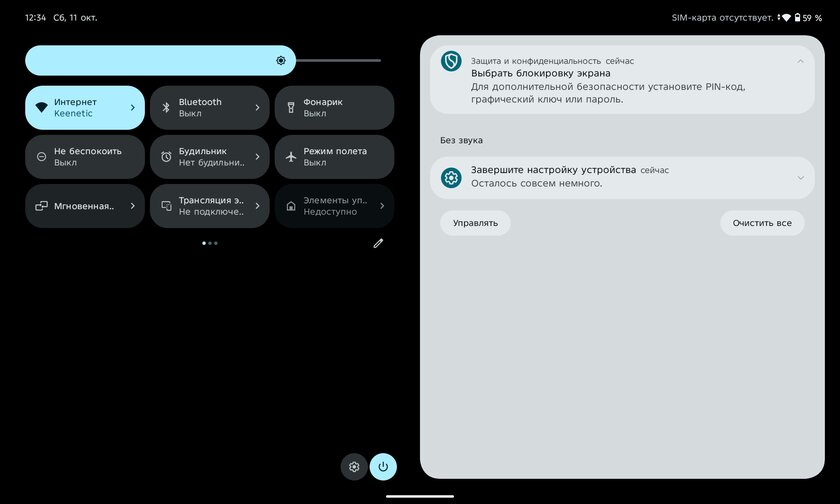The image size is (840, 504).
Task: Collapse the screen lock notification chevron
Action: click(800, 61)
